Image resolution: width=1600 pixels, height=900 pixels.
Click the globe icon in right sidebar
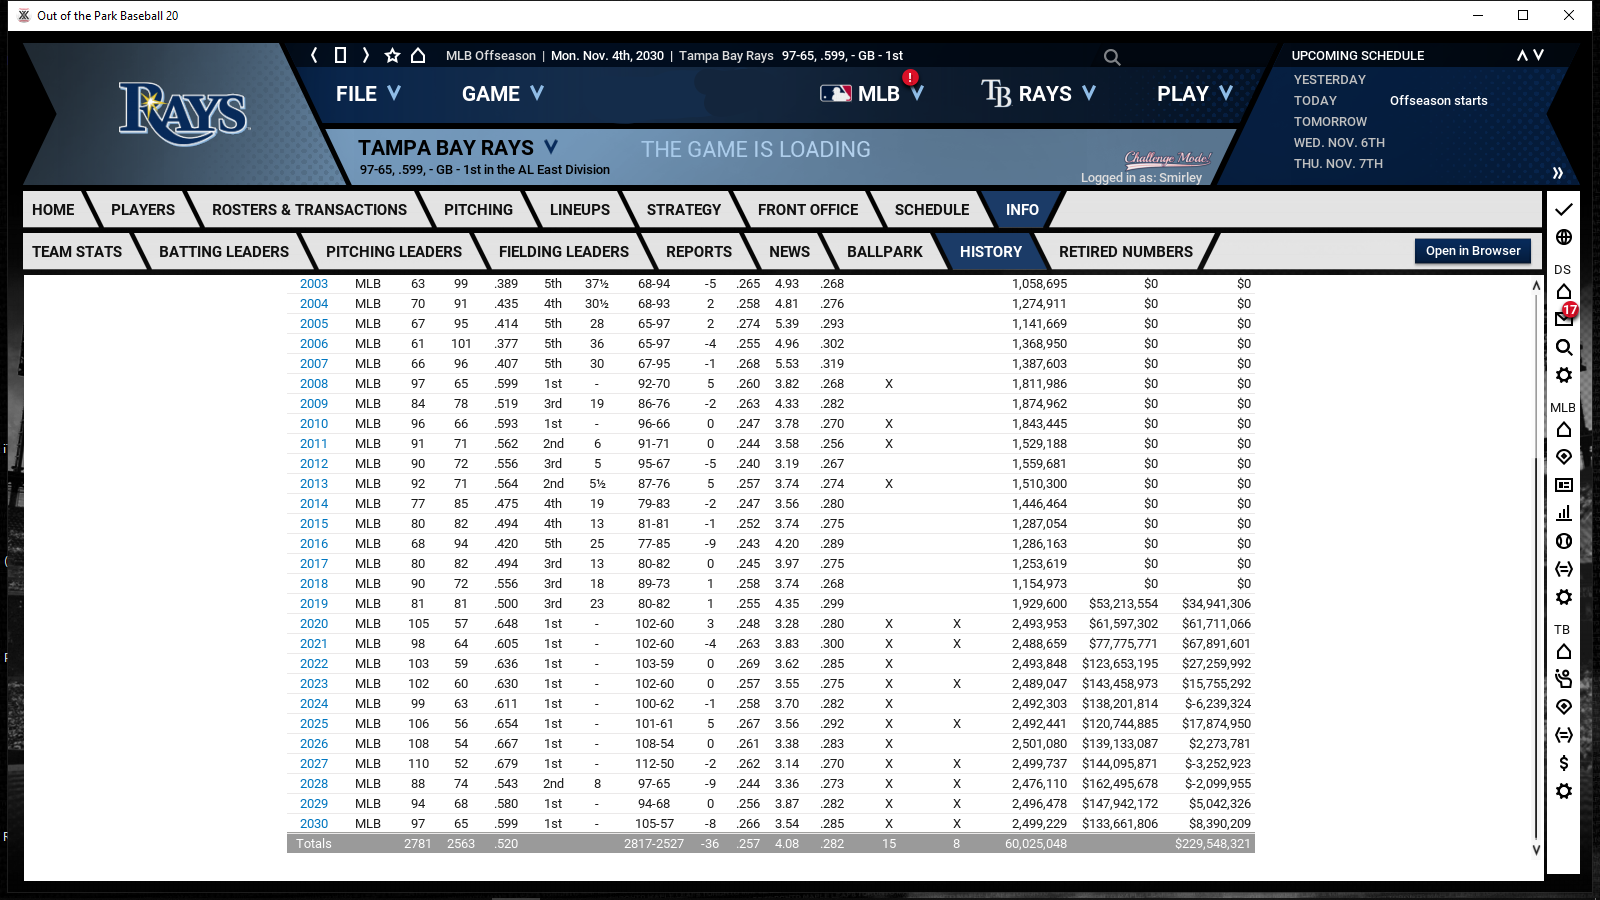pos(1564,237)
